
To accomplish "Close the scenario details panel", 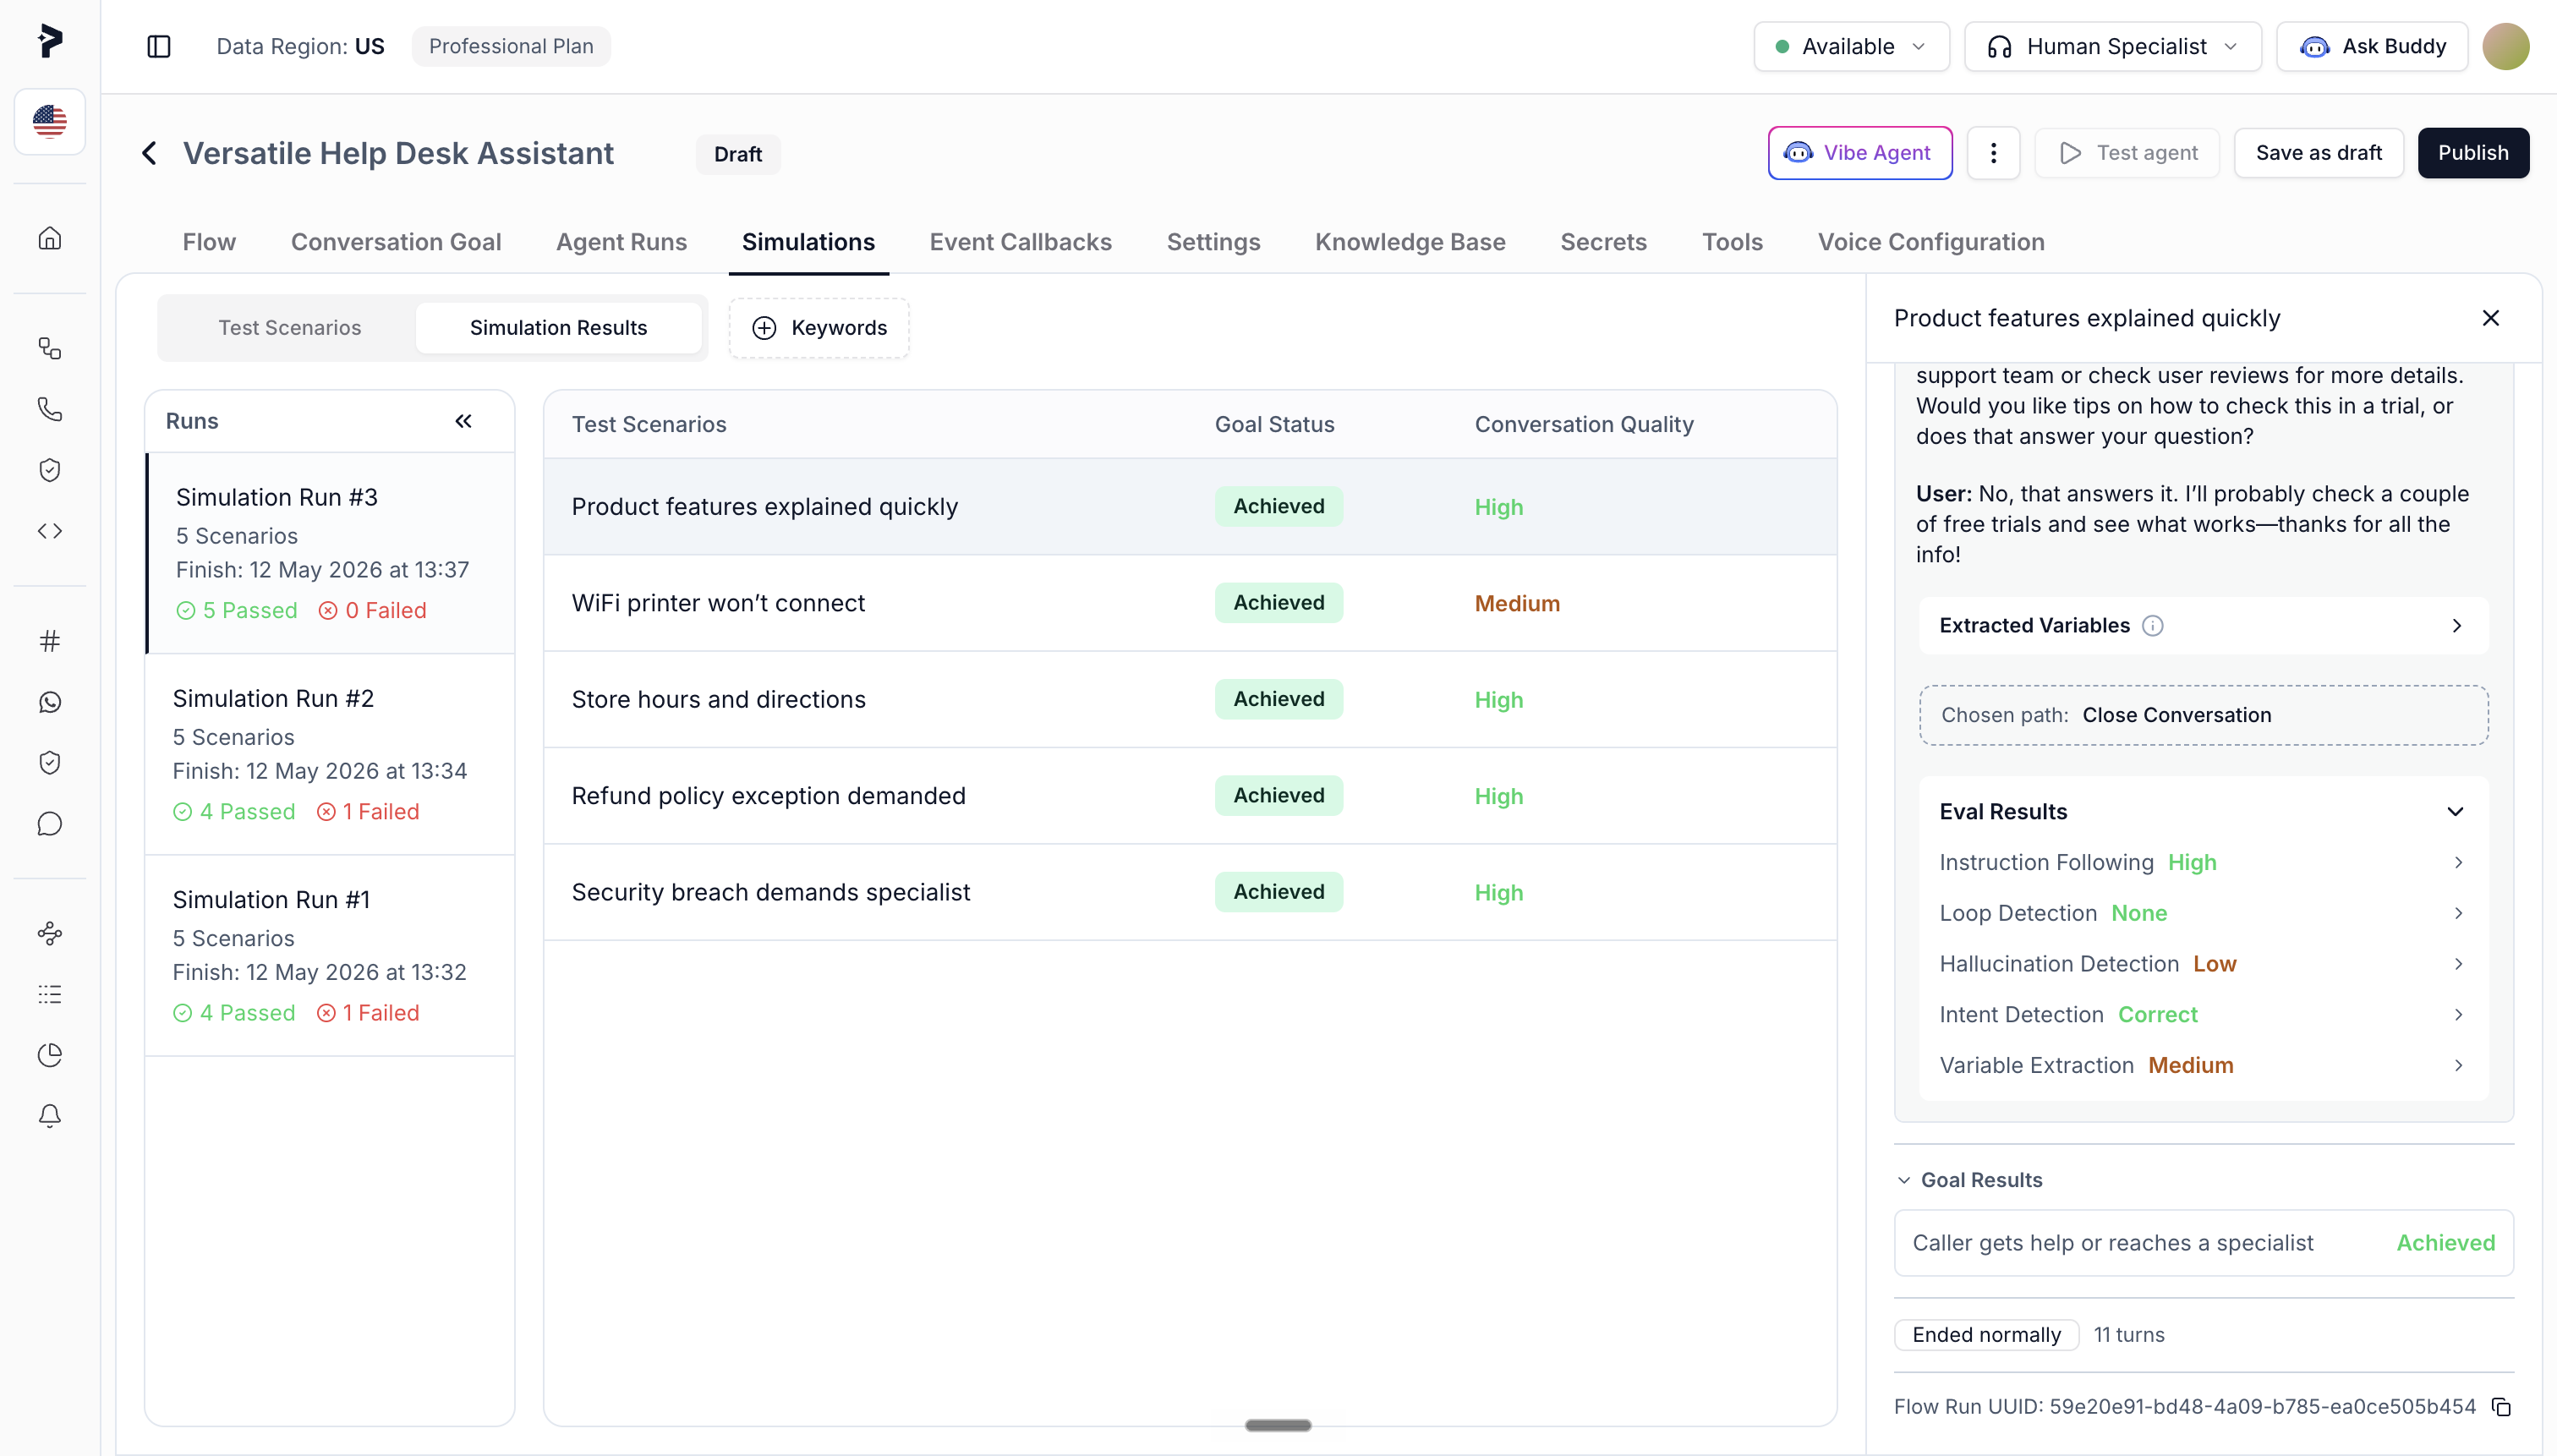I will click(2490, 318).
